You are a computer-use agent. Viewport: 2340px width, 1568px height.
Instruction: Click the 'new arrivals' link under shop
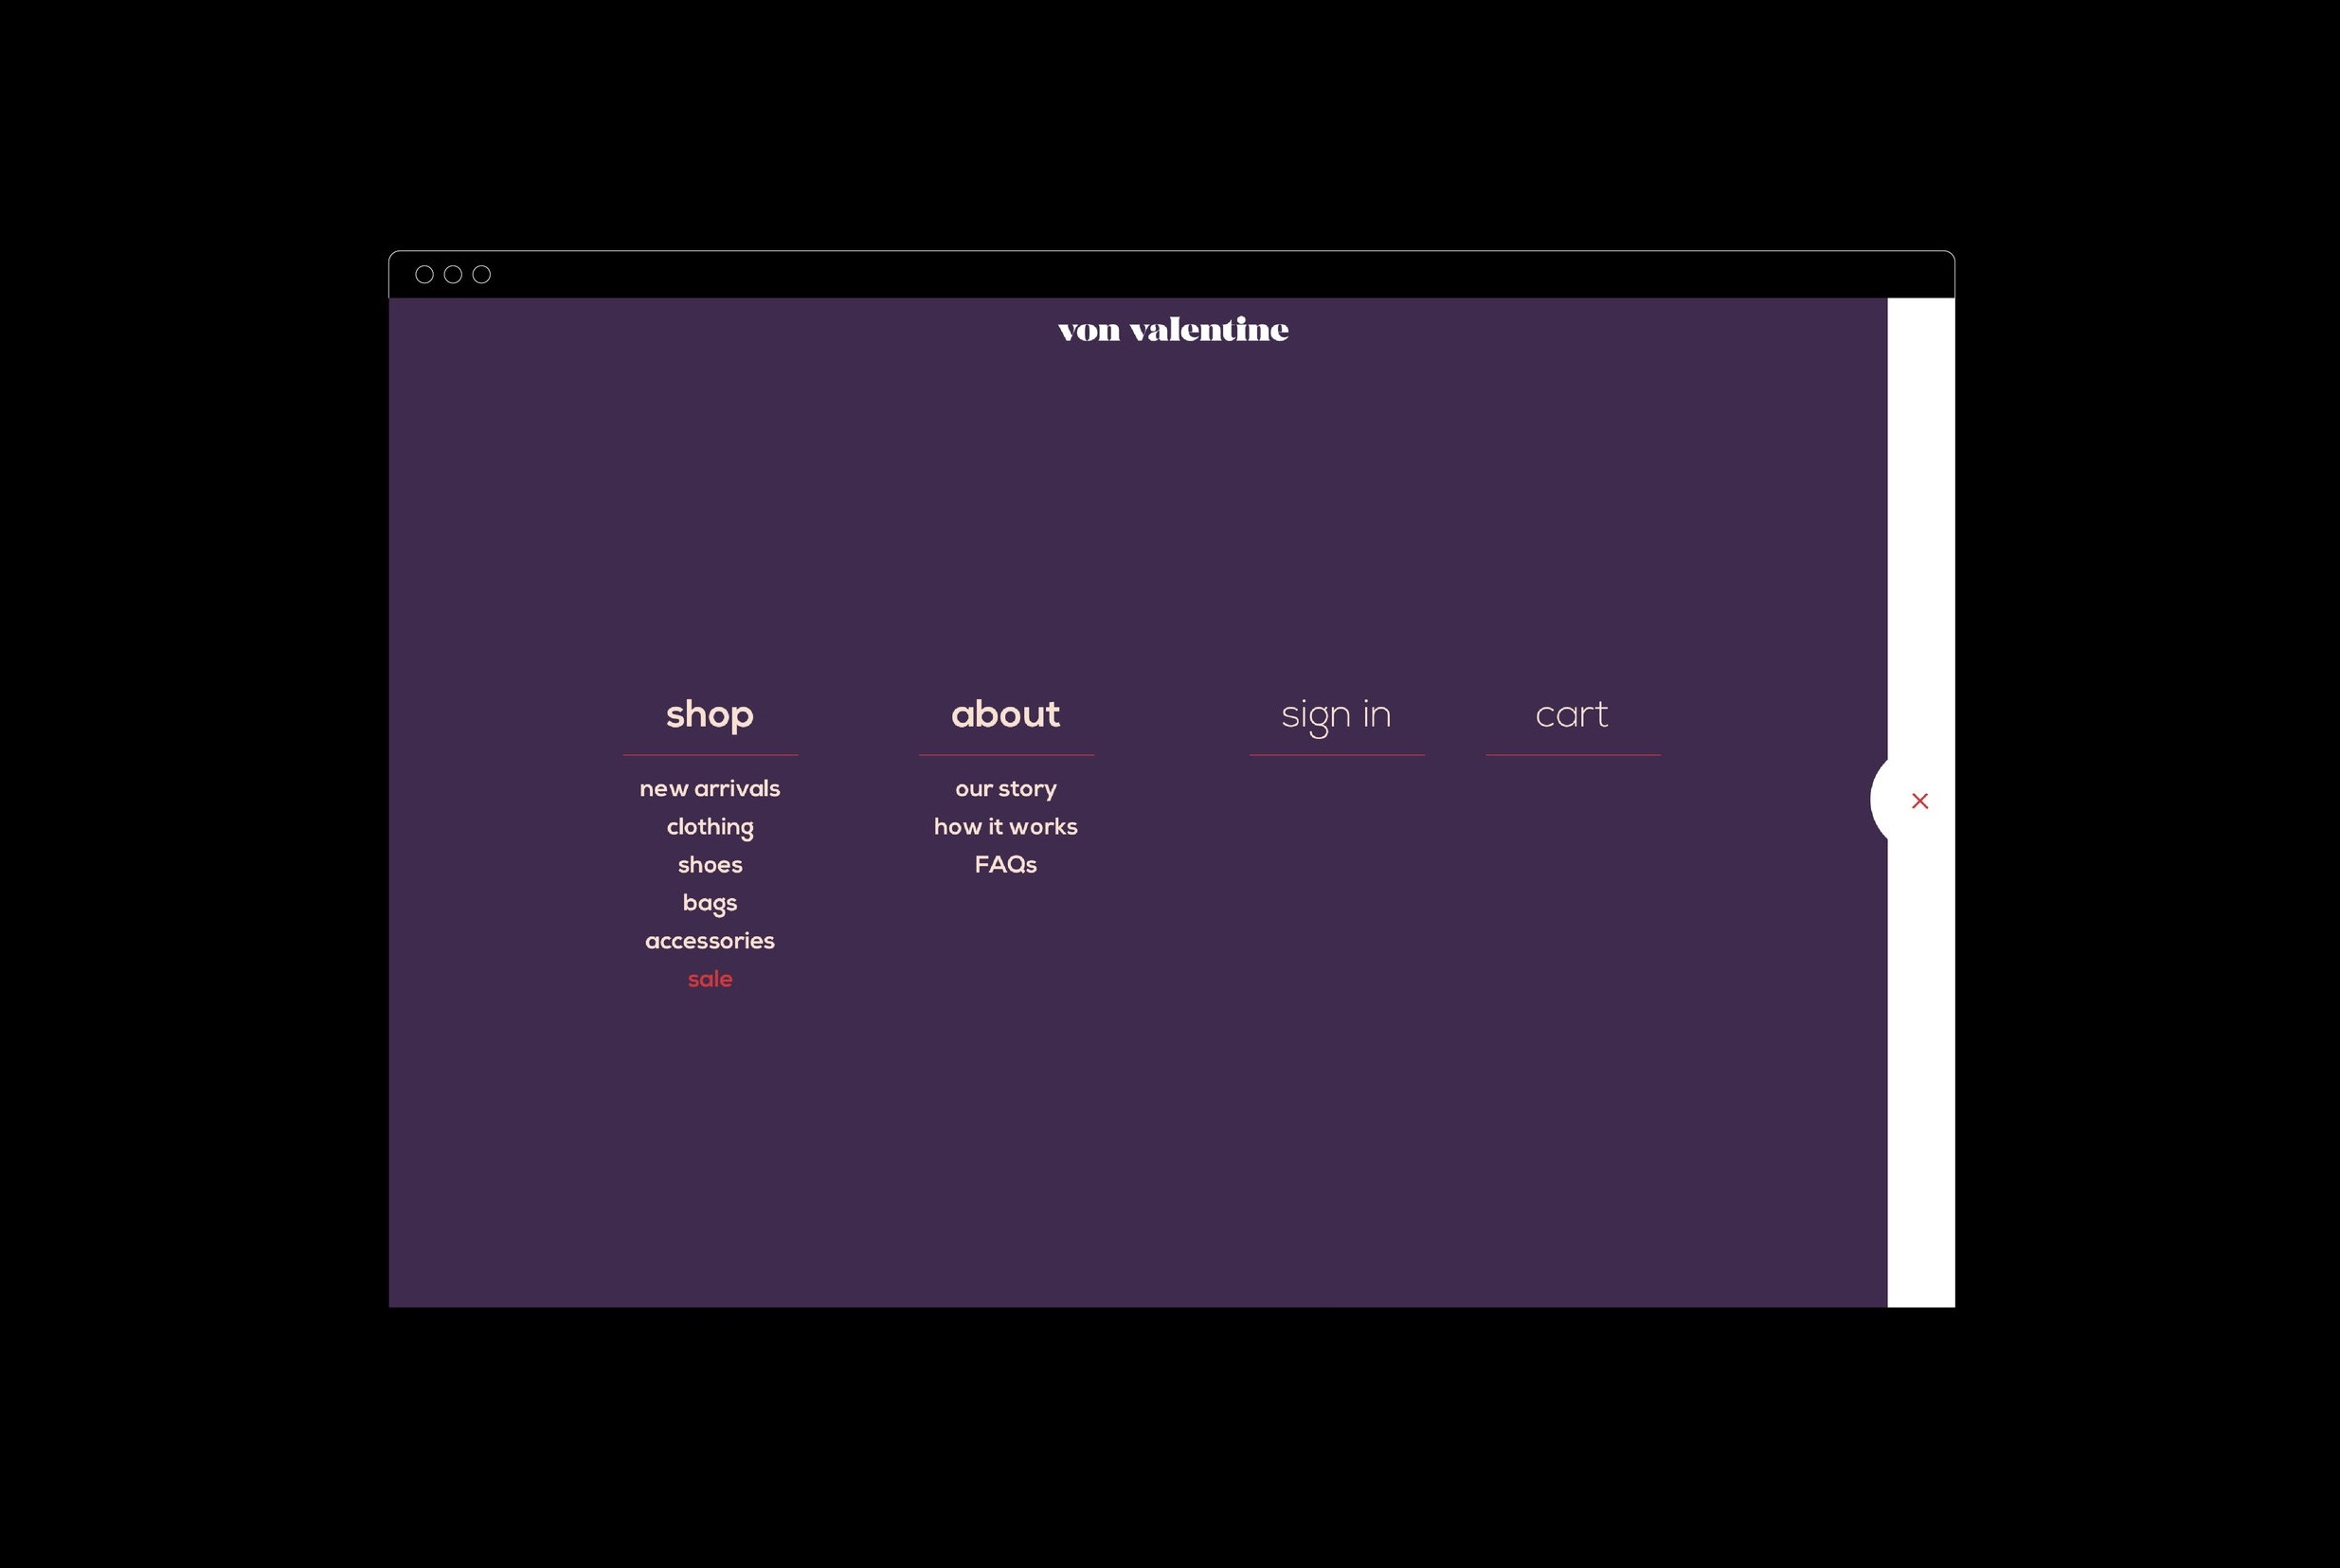(709, 787)
